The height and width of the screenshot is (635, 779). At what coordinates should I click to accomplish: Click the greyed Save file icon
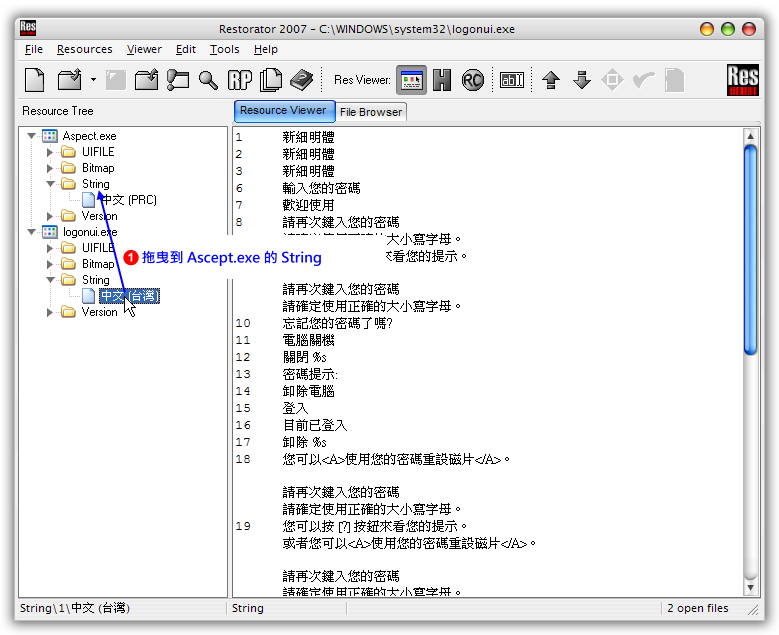coord(116,80)
